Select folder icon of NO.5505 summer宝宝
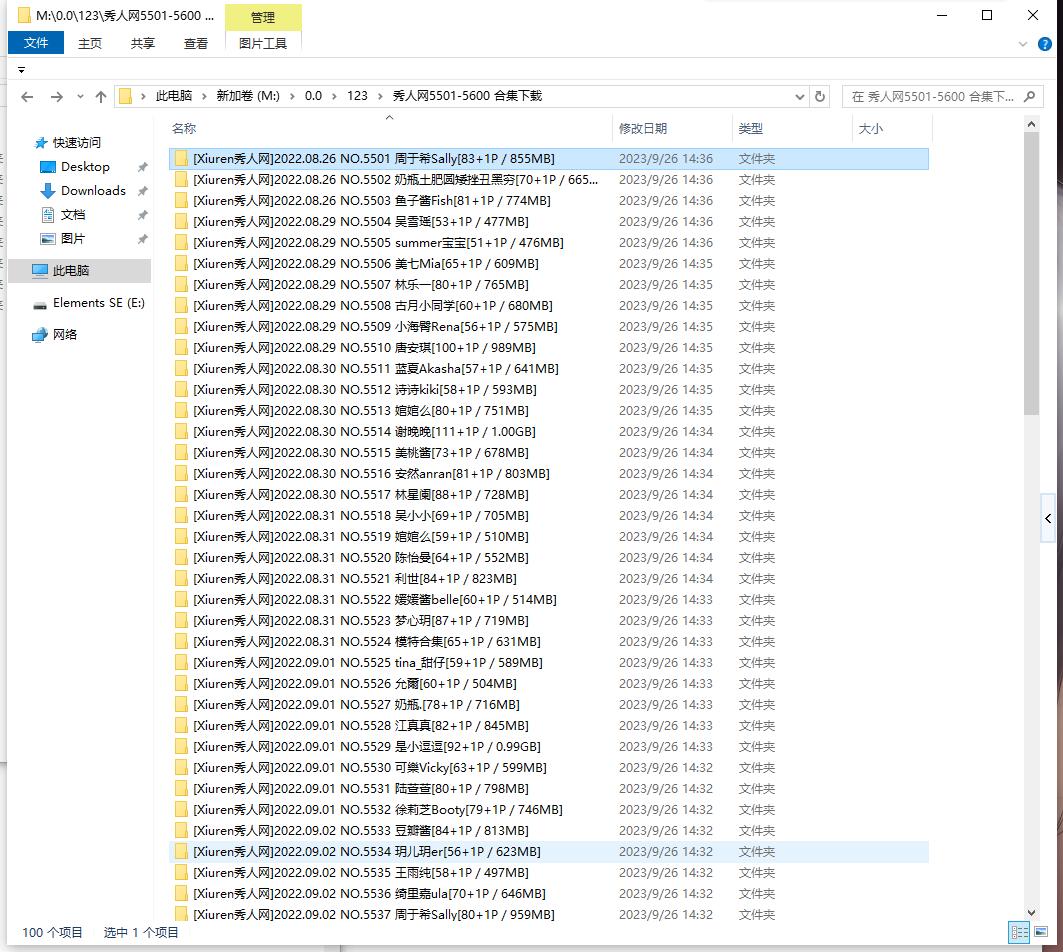This screenshot has height=952, width=1063. (181, 243)
